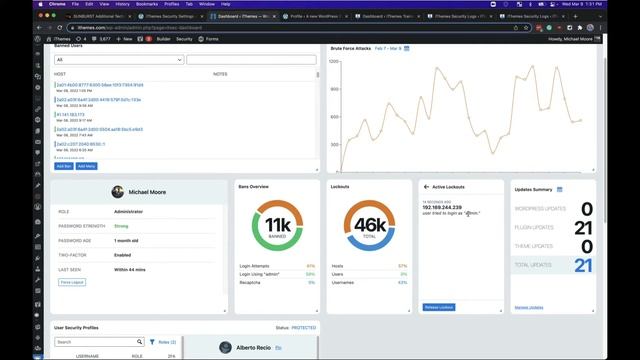Click Michael Moore's profile avatar in card
Screen dimensions: 640x360
pyautogui.click(x=118, y=192)
